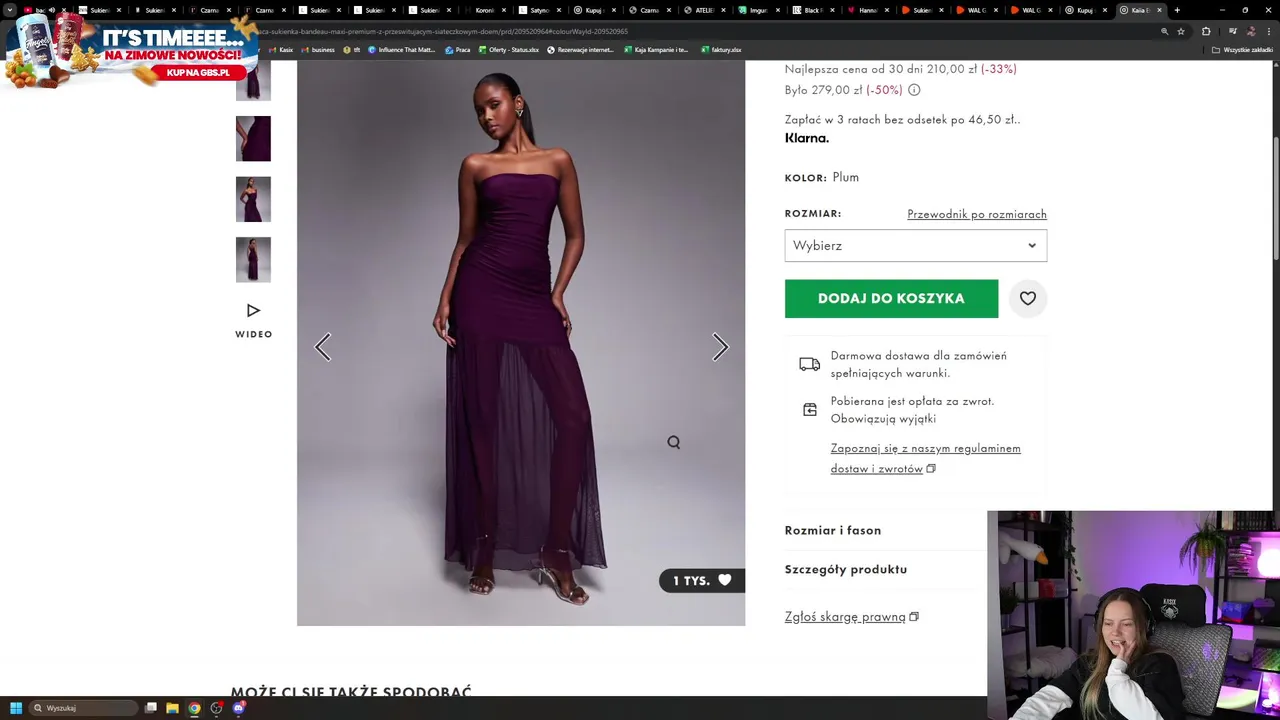Screen dimensions: 1280x720
Task: Select the third dress thumbnail in the gallery
Action: tap(253, 199)
